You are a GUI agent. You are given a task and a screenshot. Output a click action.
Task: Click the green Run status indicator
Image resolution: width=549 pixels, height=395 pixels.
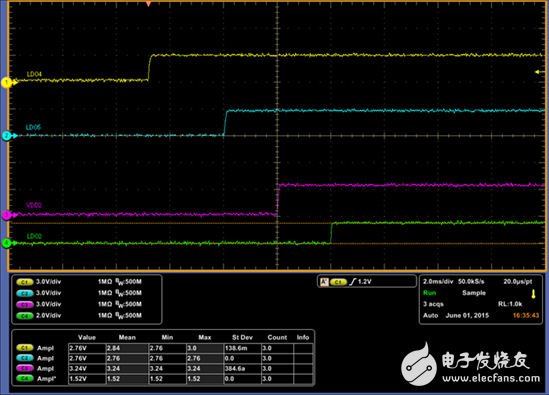point(429,293)
